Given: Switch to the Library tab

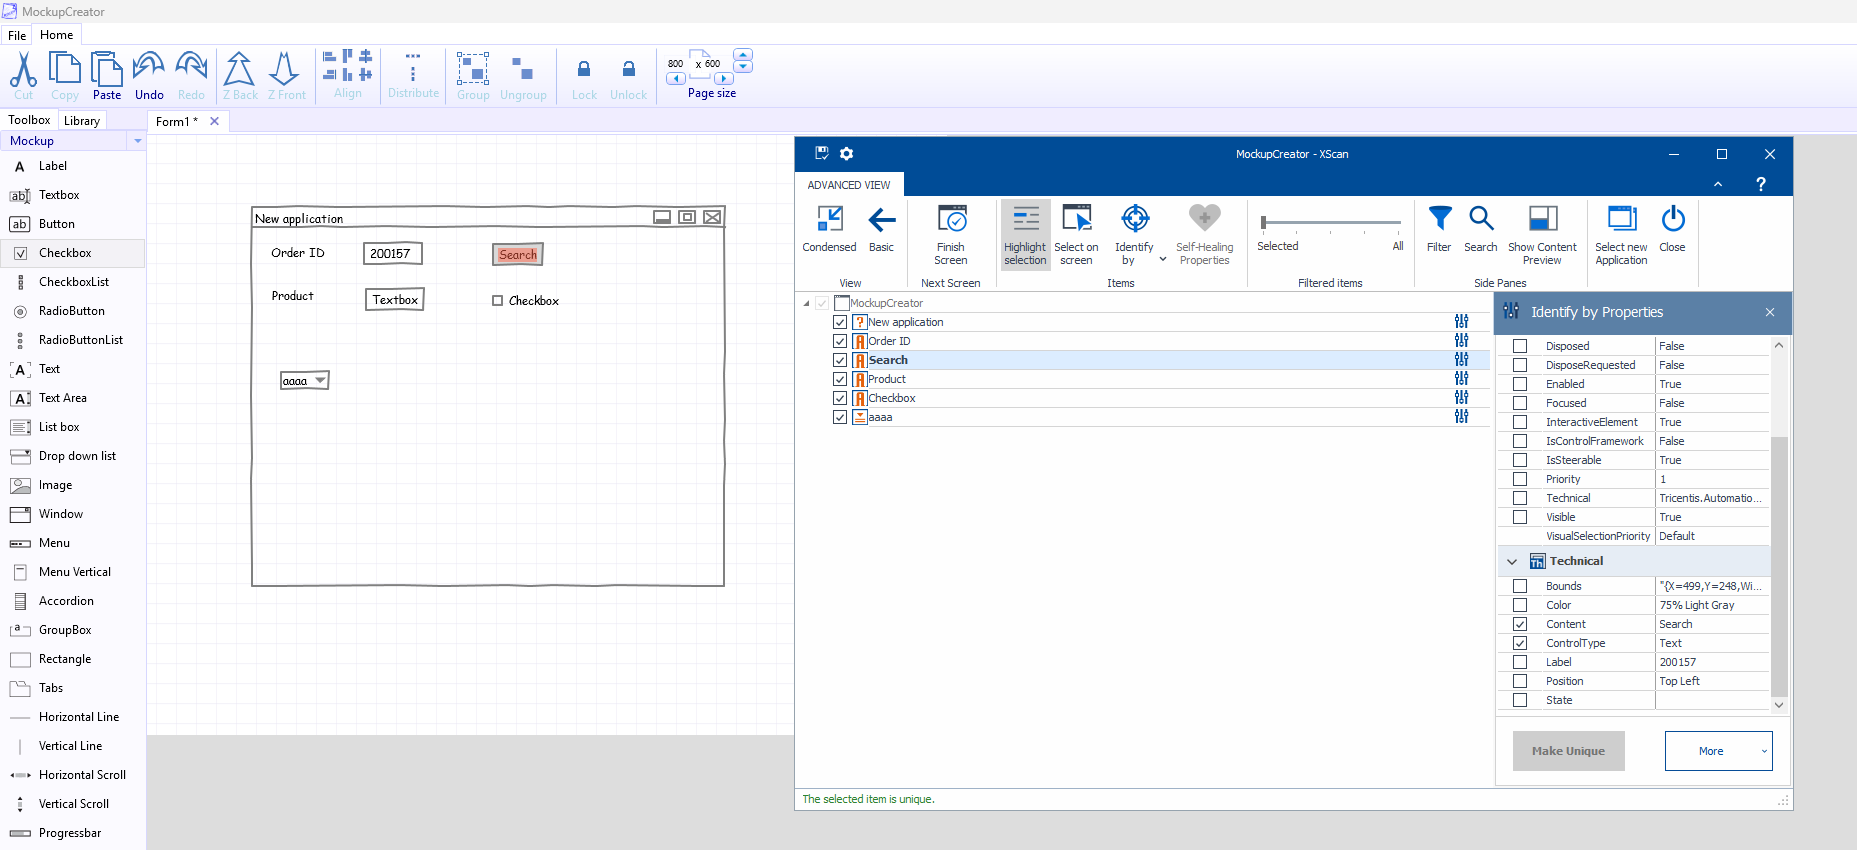Looking at the screenshot, I should pos(82,121).
